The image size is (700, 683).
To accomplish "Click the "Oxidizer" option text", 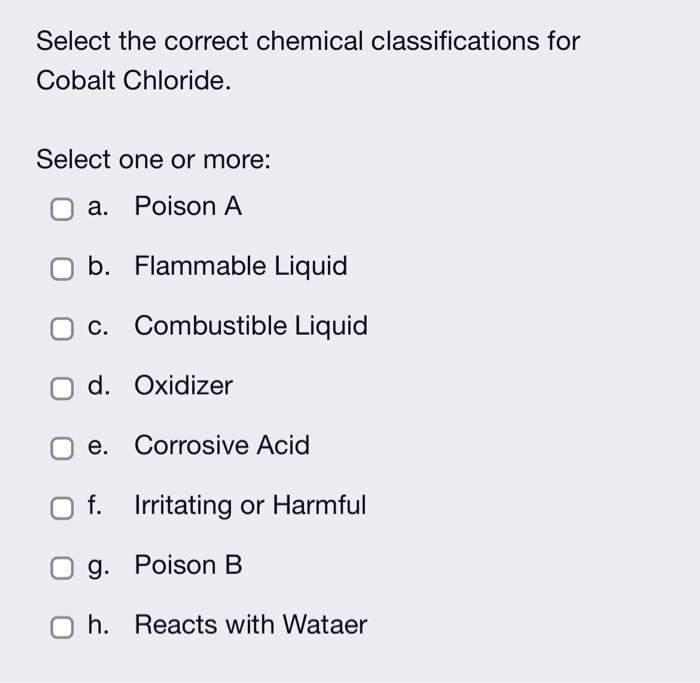I will [183, 386].
